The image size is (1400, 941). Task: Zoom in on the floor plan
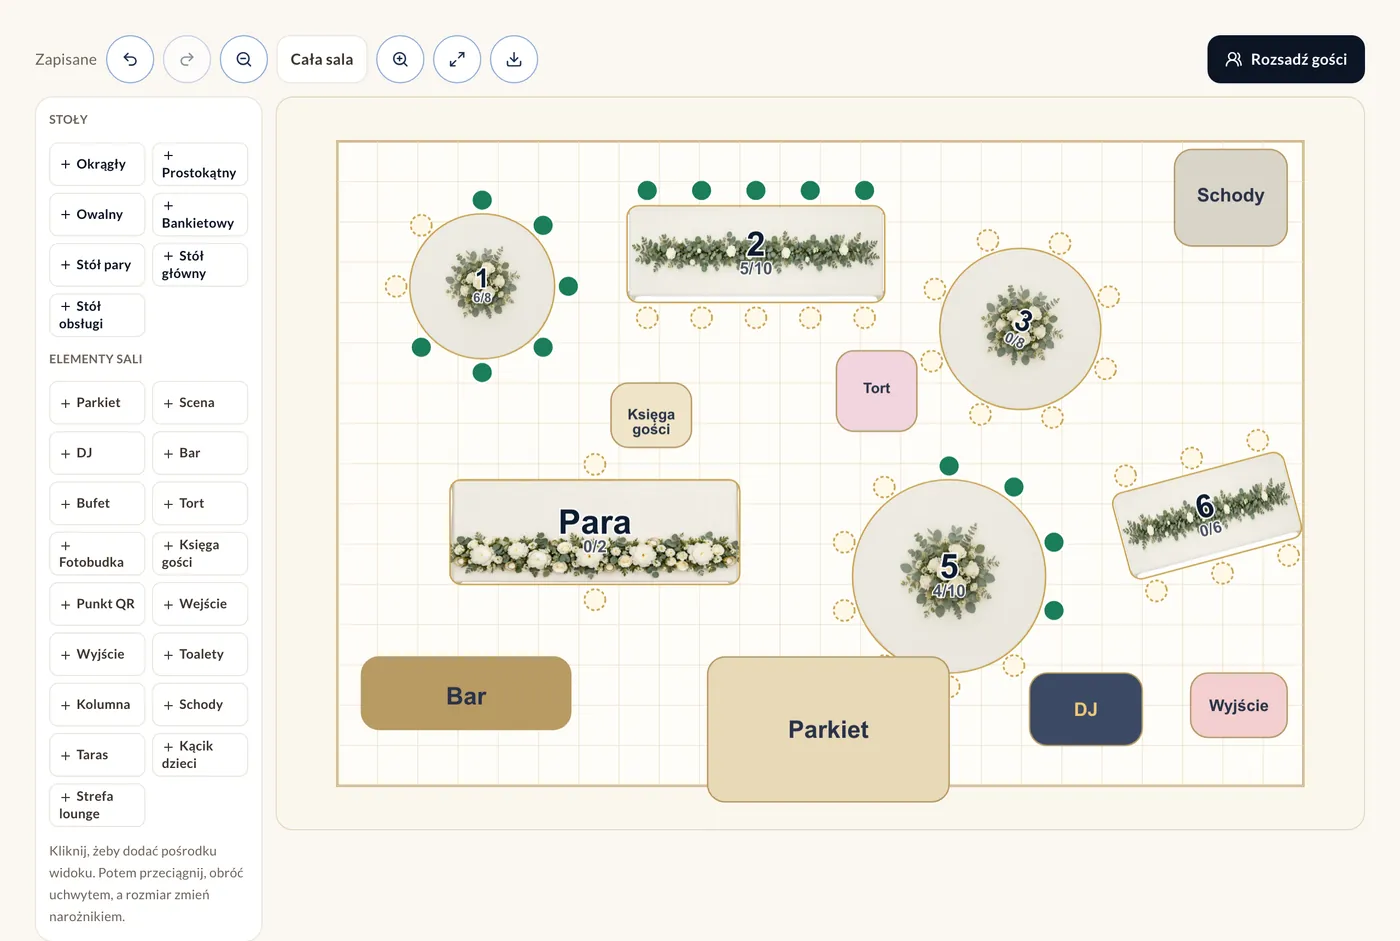(400, 59)
